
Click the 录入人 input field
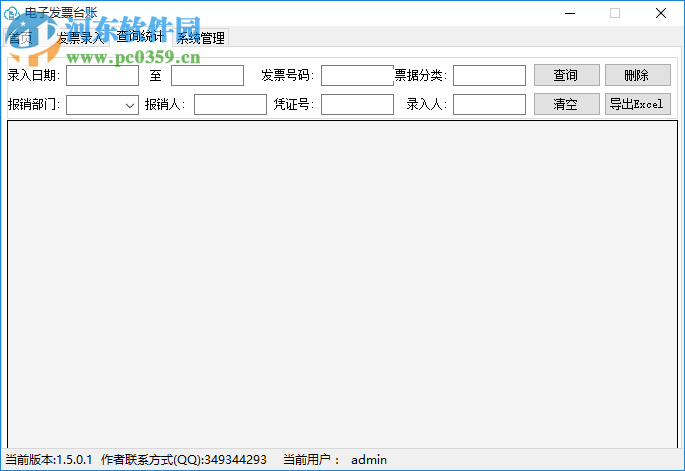tap(489, 104)
